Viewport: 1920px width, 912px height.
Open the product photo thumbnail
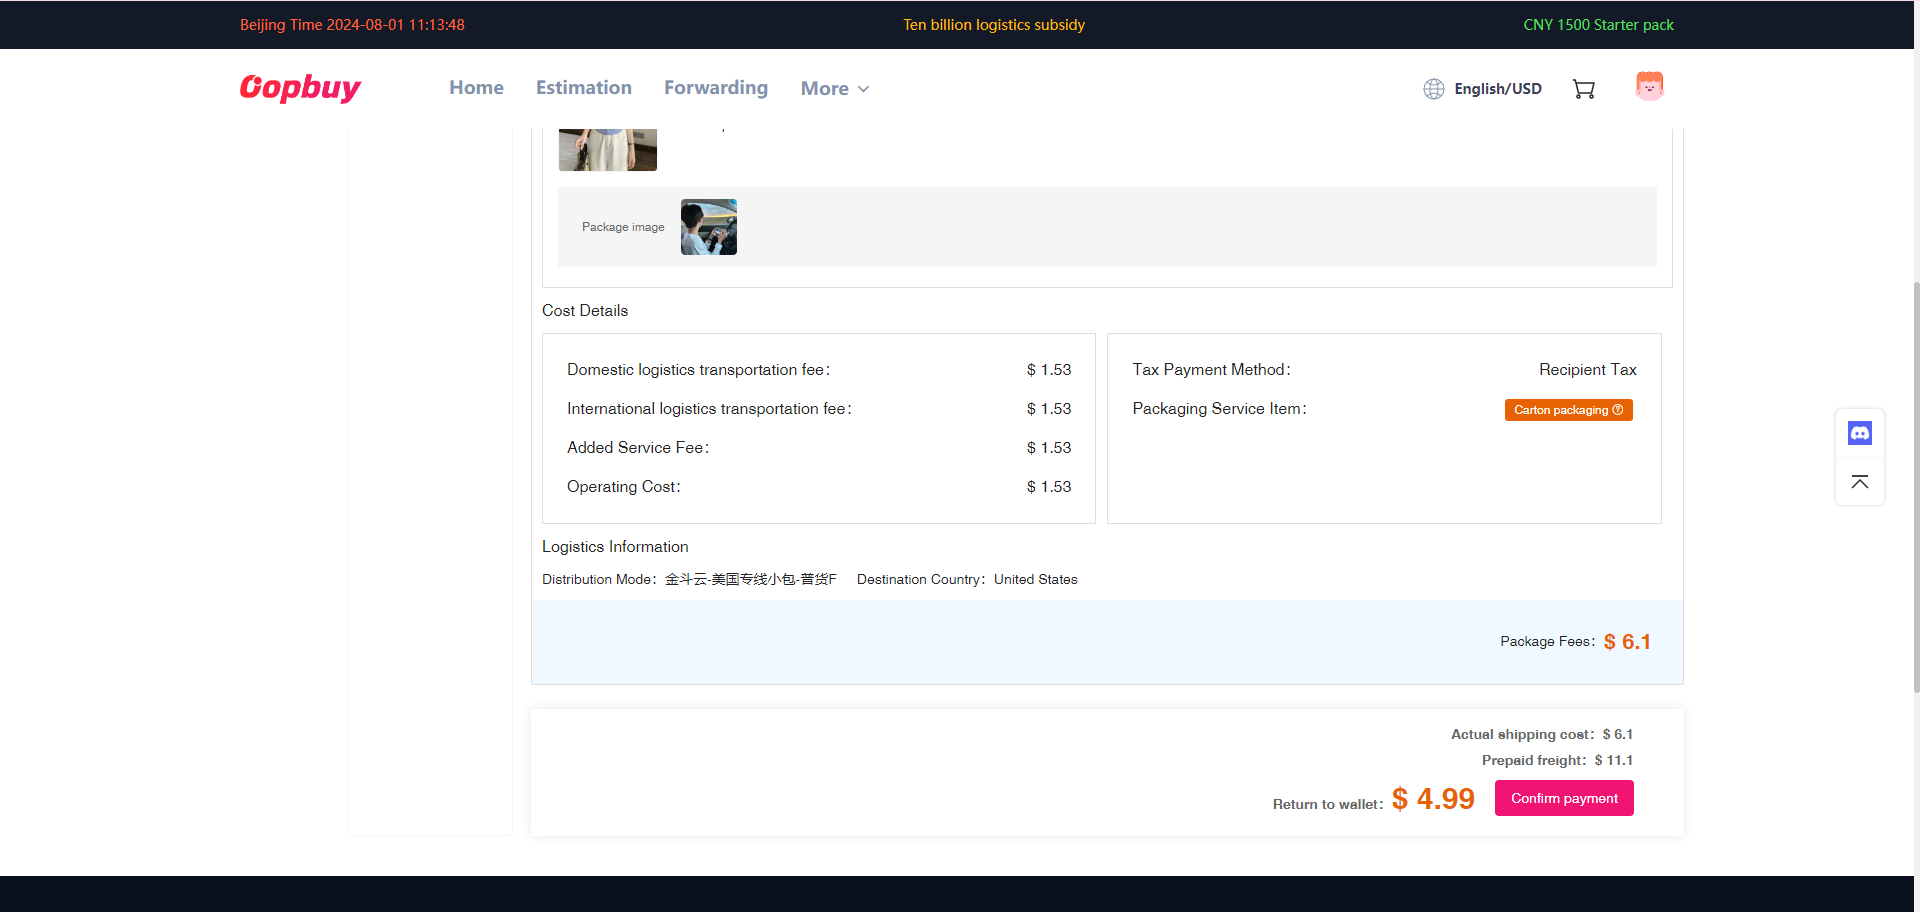coord(608,150)
